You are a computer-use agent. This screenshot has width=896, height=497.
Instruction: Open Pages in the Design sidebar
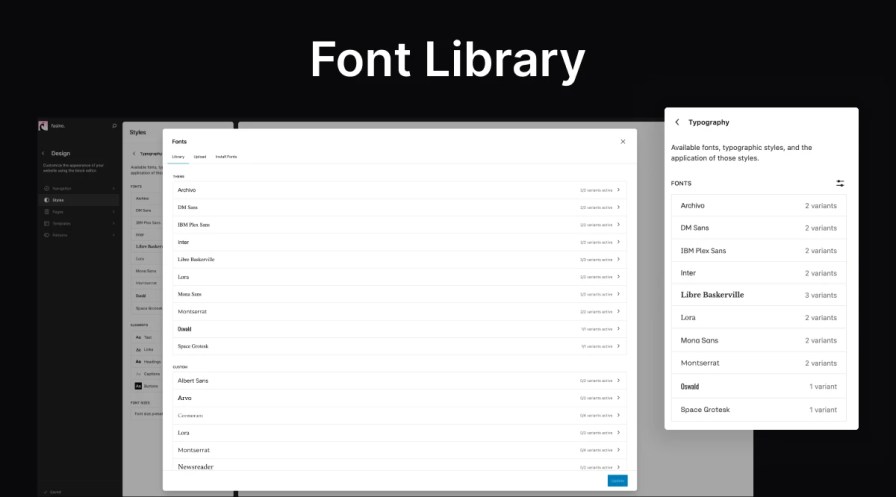78,212
